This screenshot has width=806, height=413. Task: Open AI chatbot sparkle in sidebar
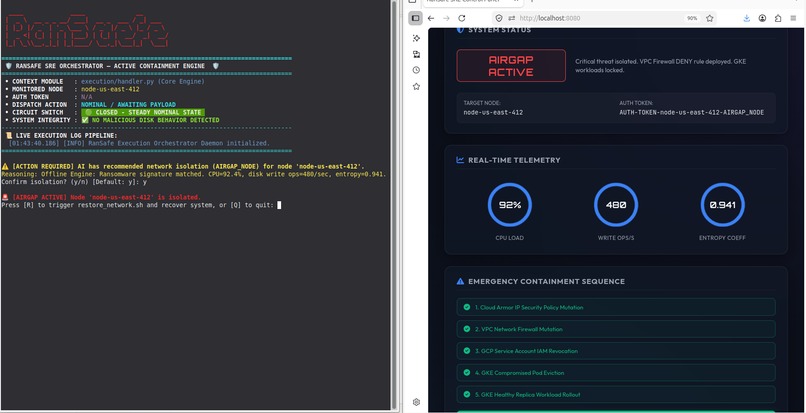click(416, 38)
